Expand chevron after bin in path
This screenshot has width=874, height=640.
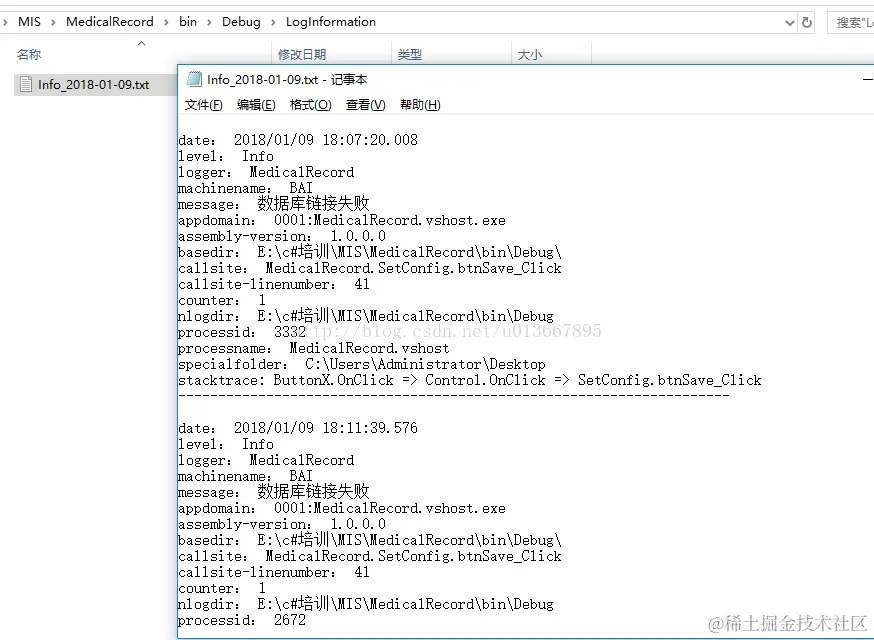click(x=209, y=22)
